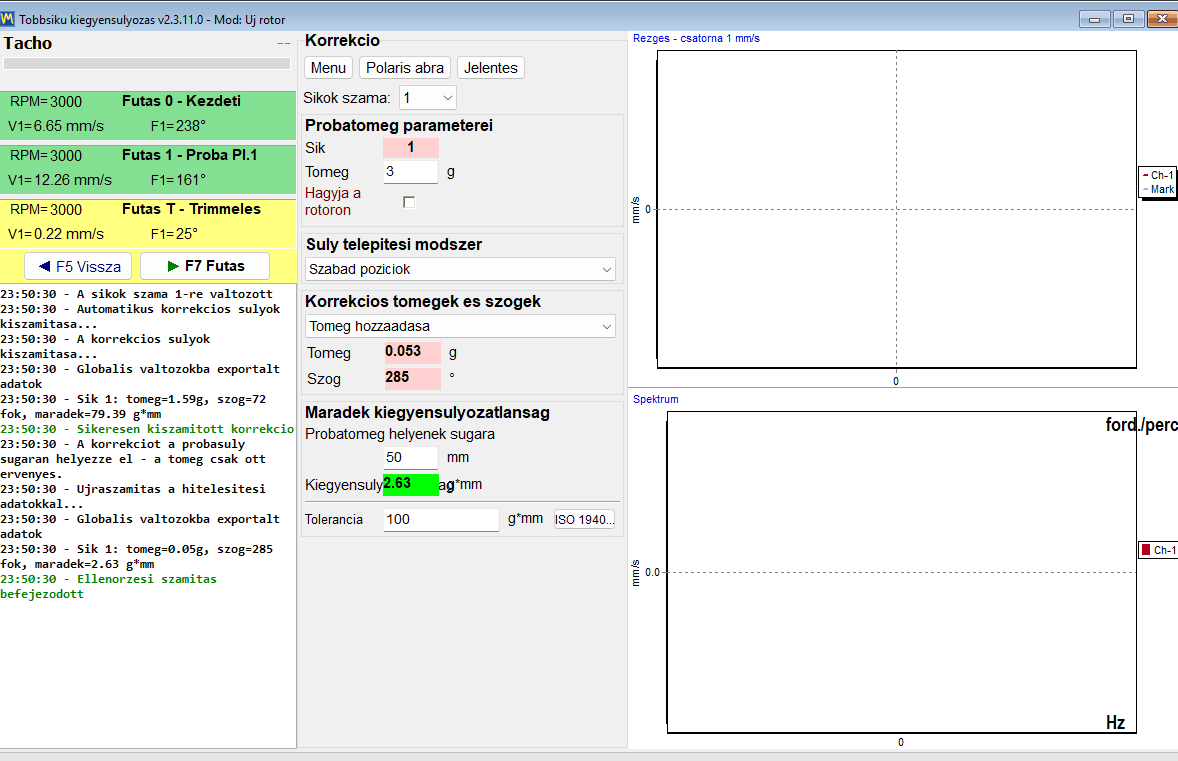The image size is (1178, 761).
Task: Click the Tolerancia input field
Action: click(x=441, y=519)
